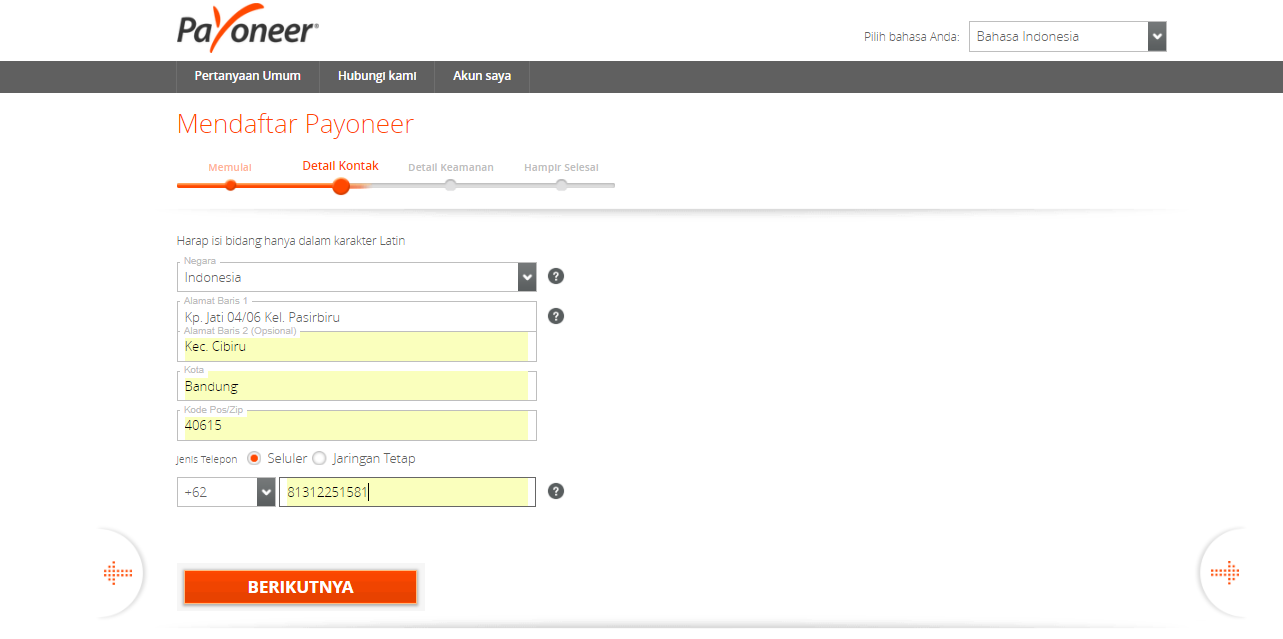Open the Bahasa Indonesia language dropdown
This screenshot has height=639, width=1283.
tap(1067, 37)
